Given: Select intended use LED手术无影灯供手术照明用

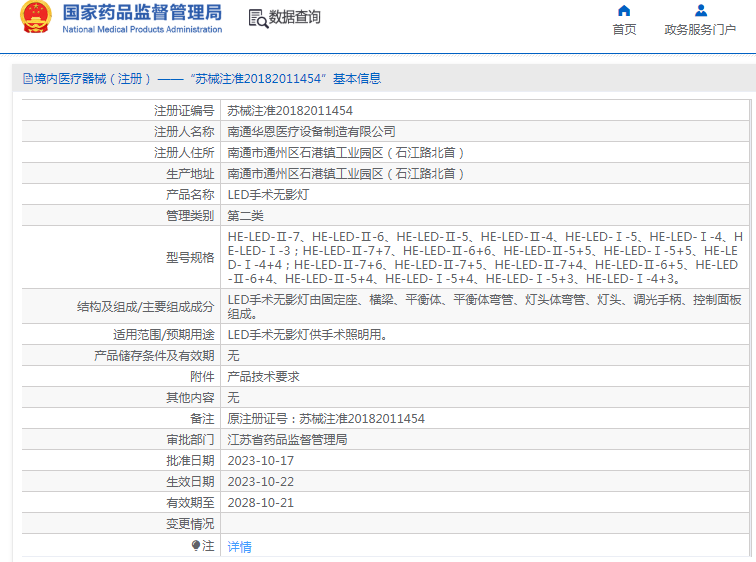Looking at the screenshot, I should (308, 335).
